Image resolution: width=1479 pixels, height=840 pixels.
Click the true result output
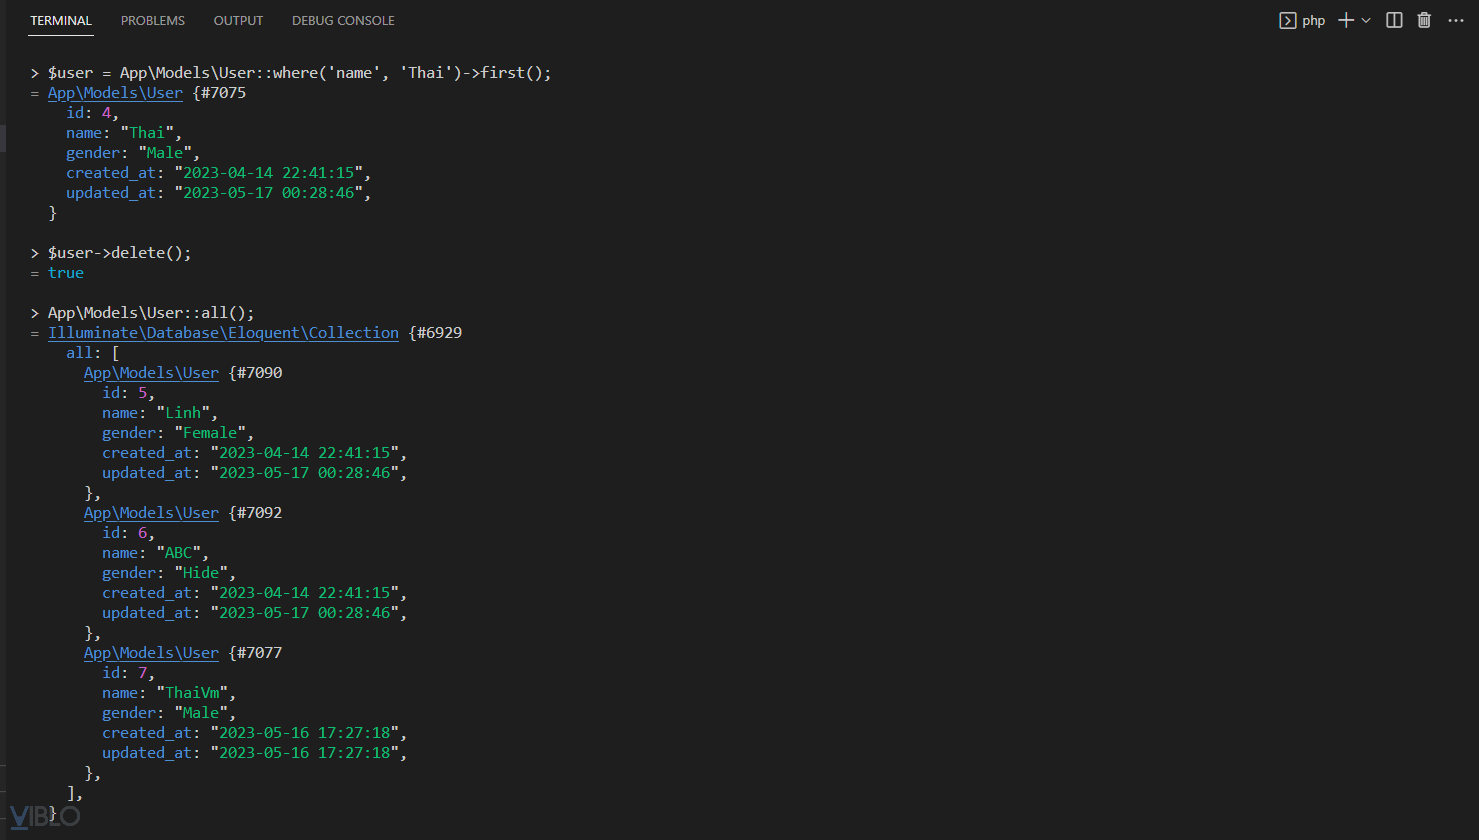pyautogui.click(x=66, y=273)
